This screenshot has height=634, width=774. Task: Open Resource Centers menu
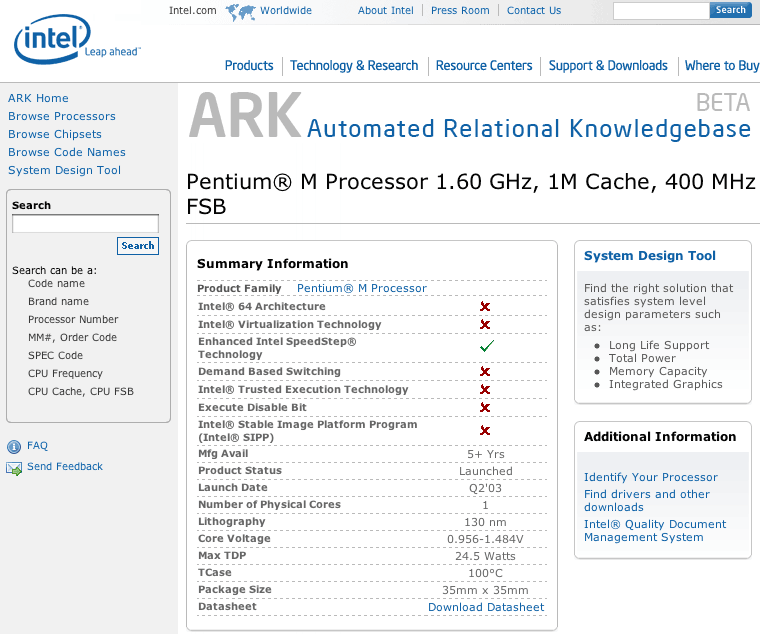(x=484, y=66)
